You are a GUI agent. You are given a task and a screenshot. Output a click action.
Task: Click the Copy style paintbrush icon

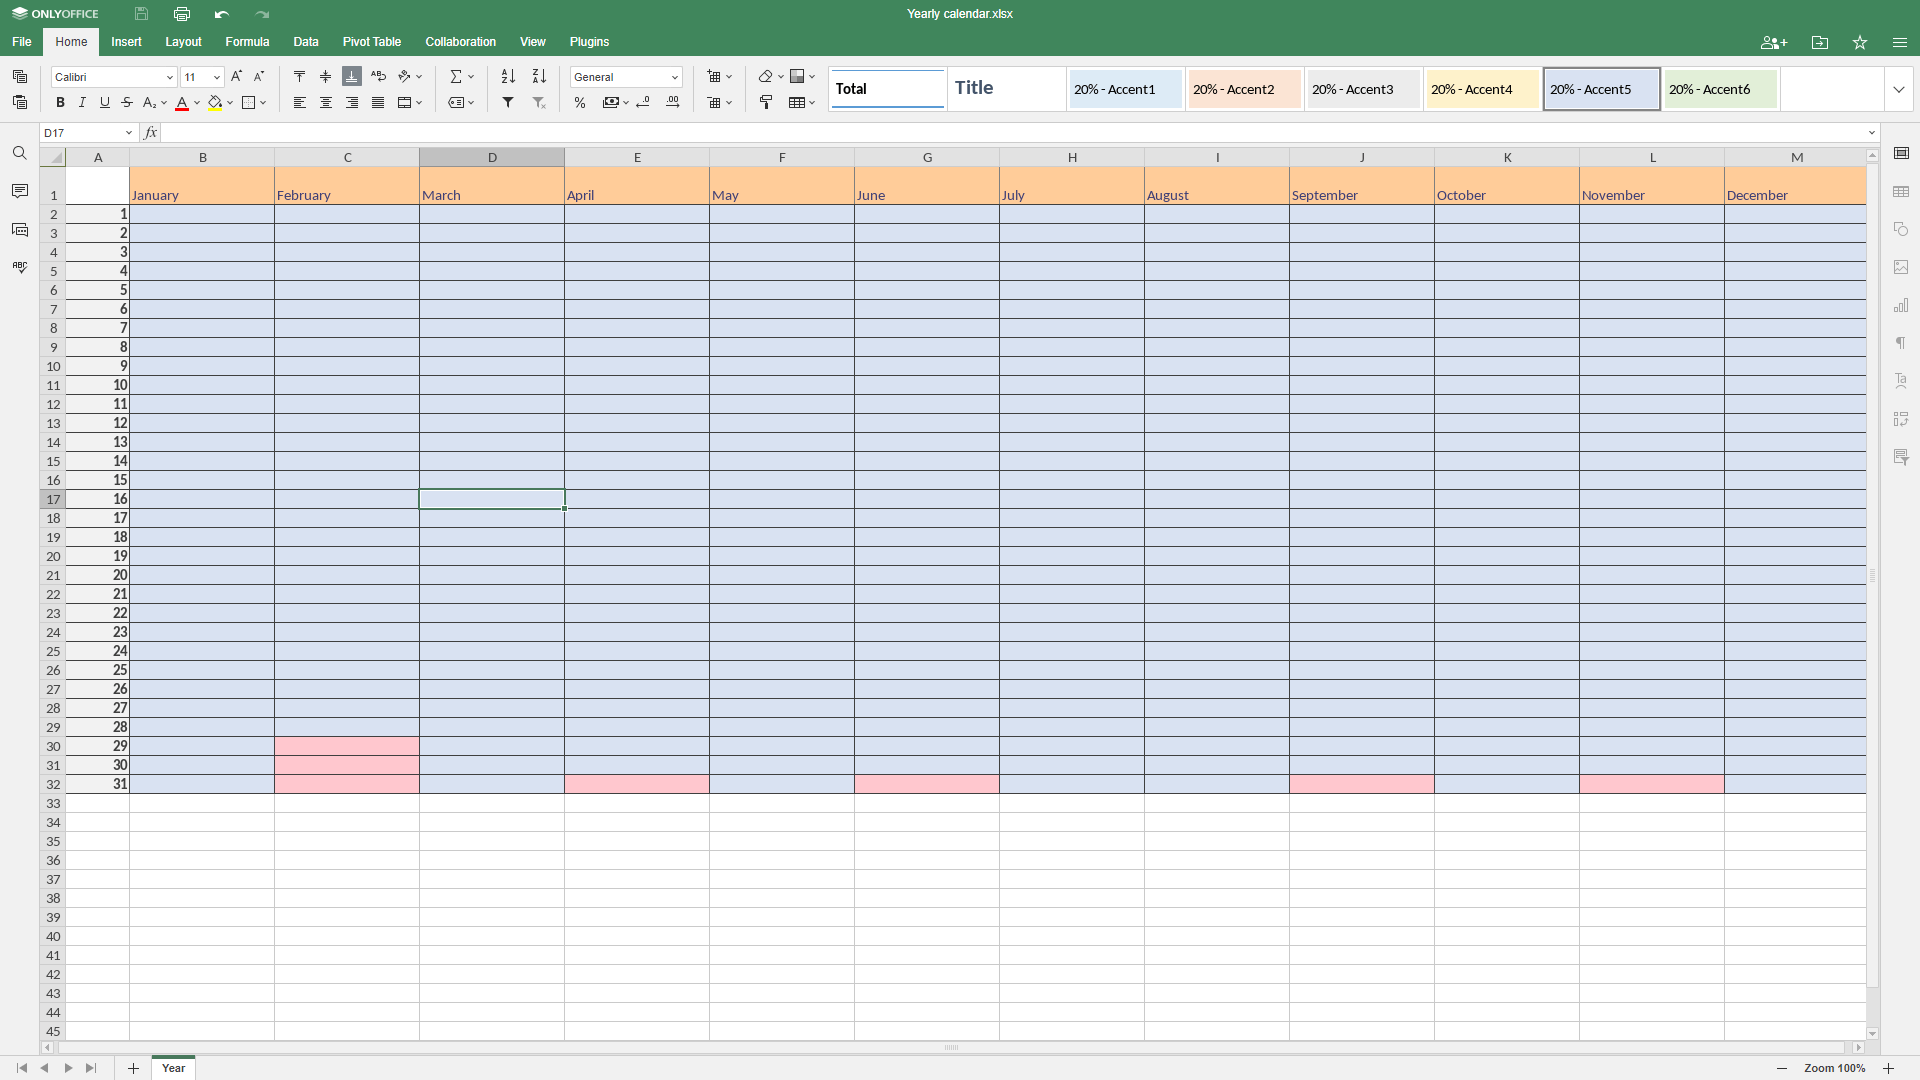click(766, 103)
